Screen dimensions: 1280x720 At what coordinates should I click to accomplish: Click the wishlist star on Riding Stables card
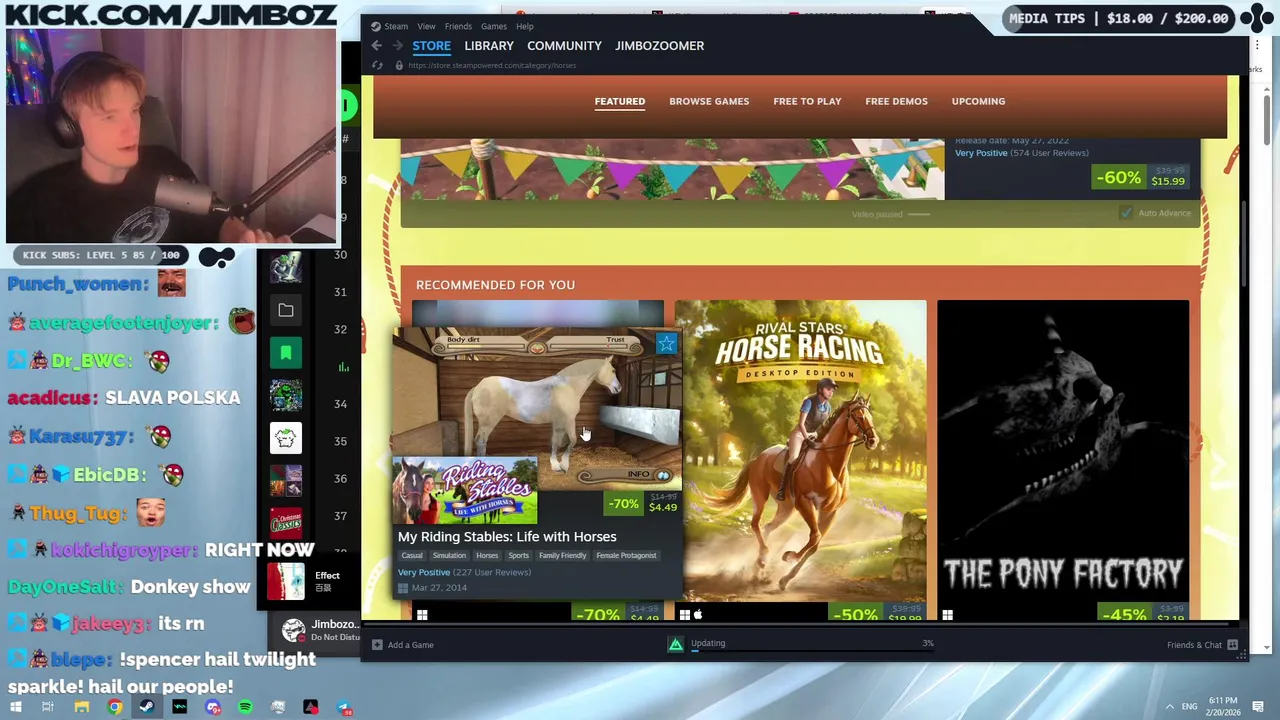coord(666,345)
